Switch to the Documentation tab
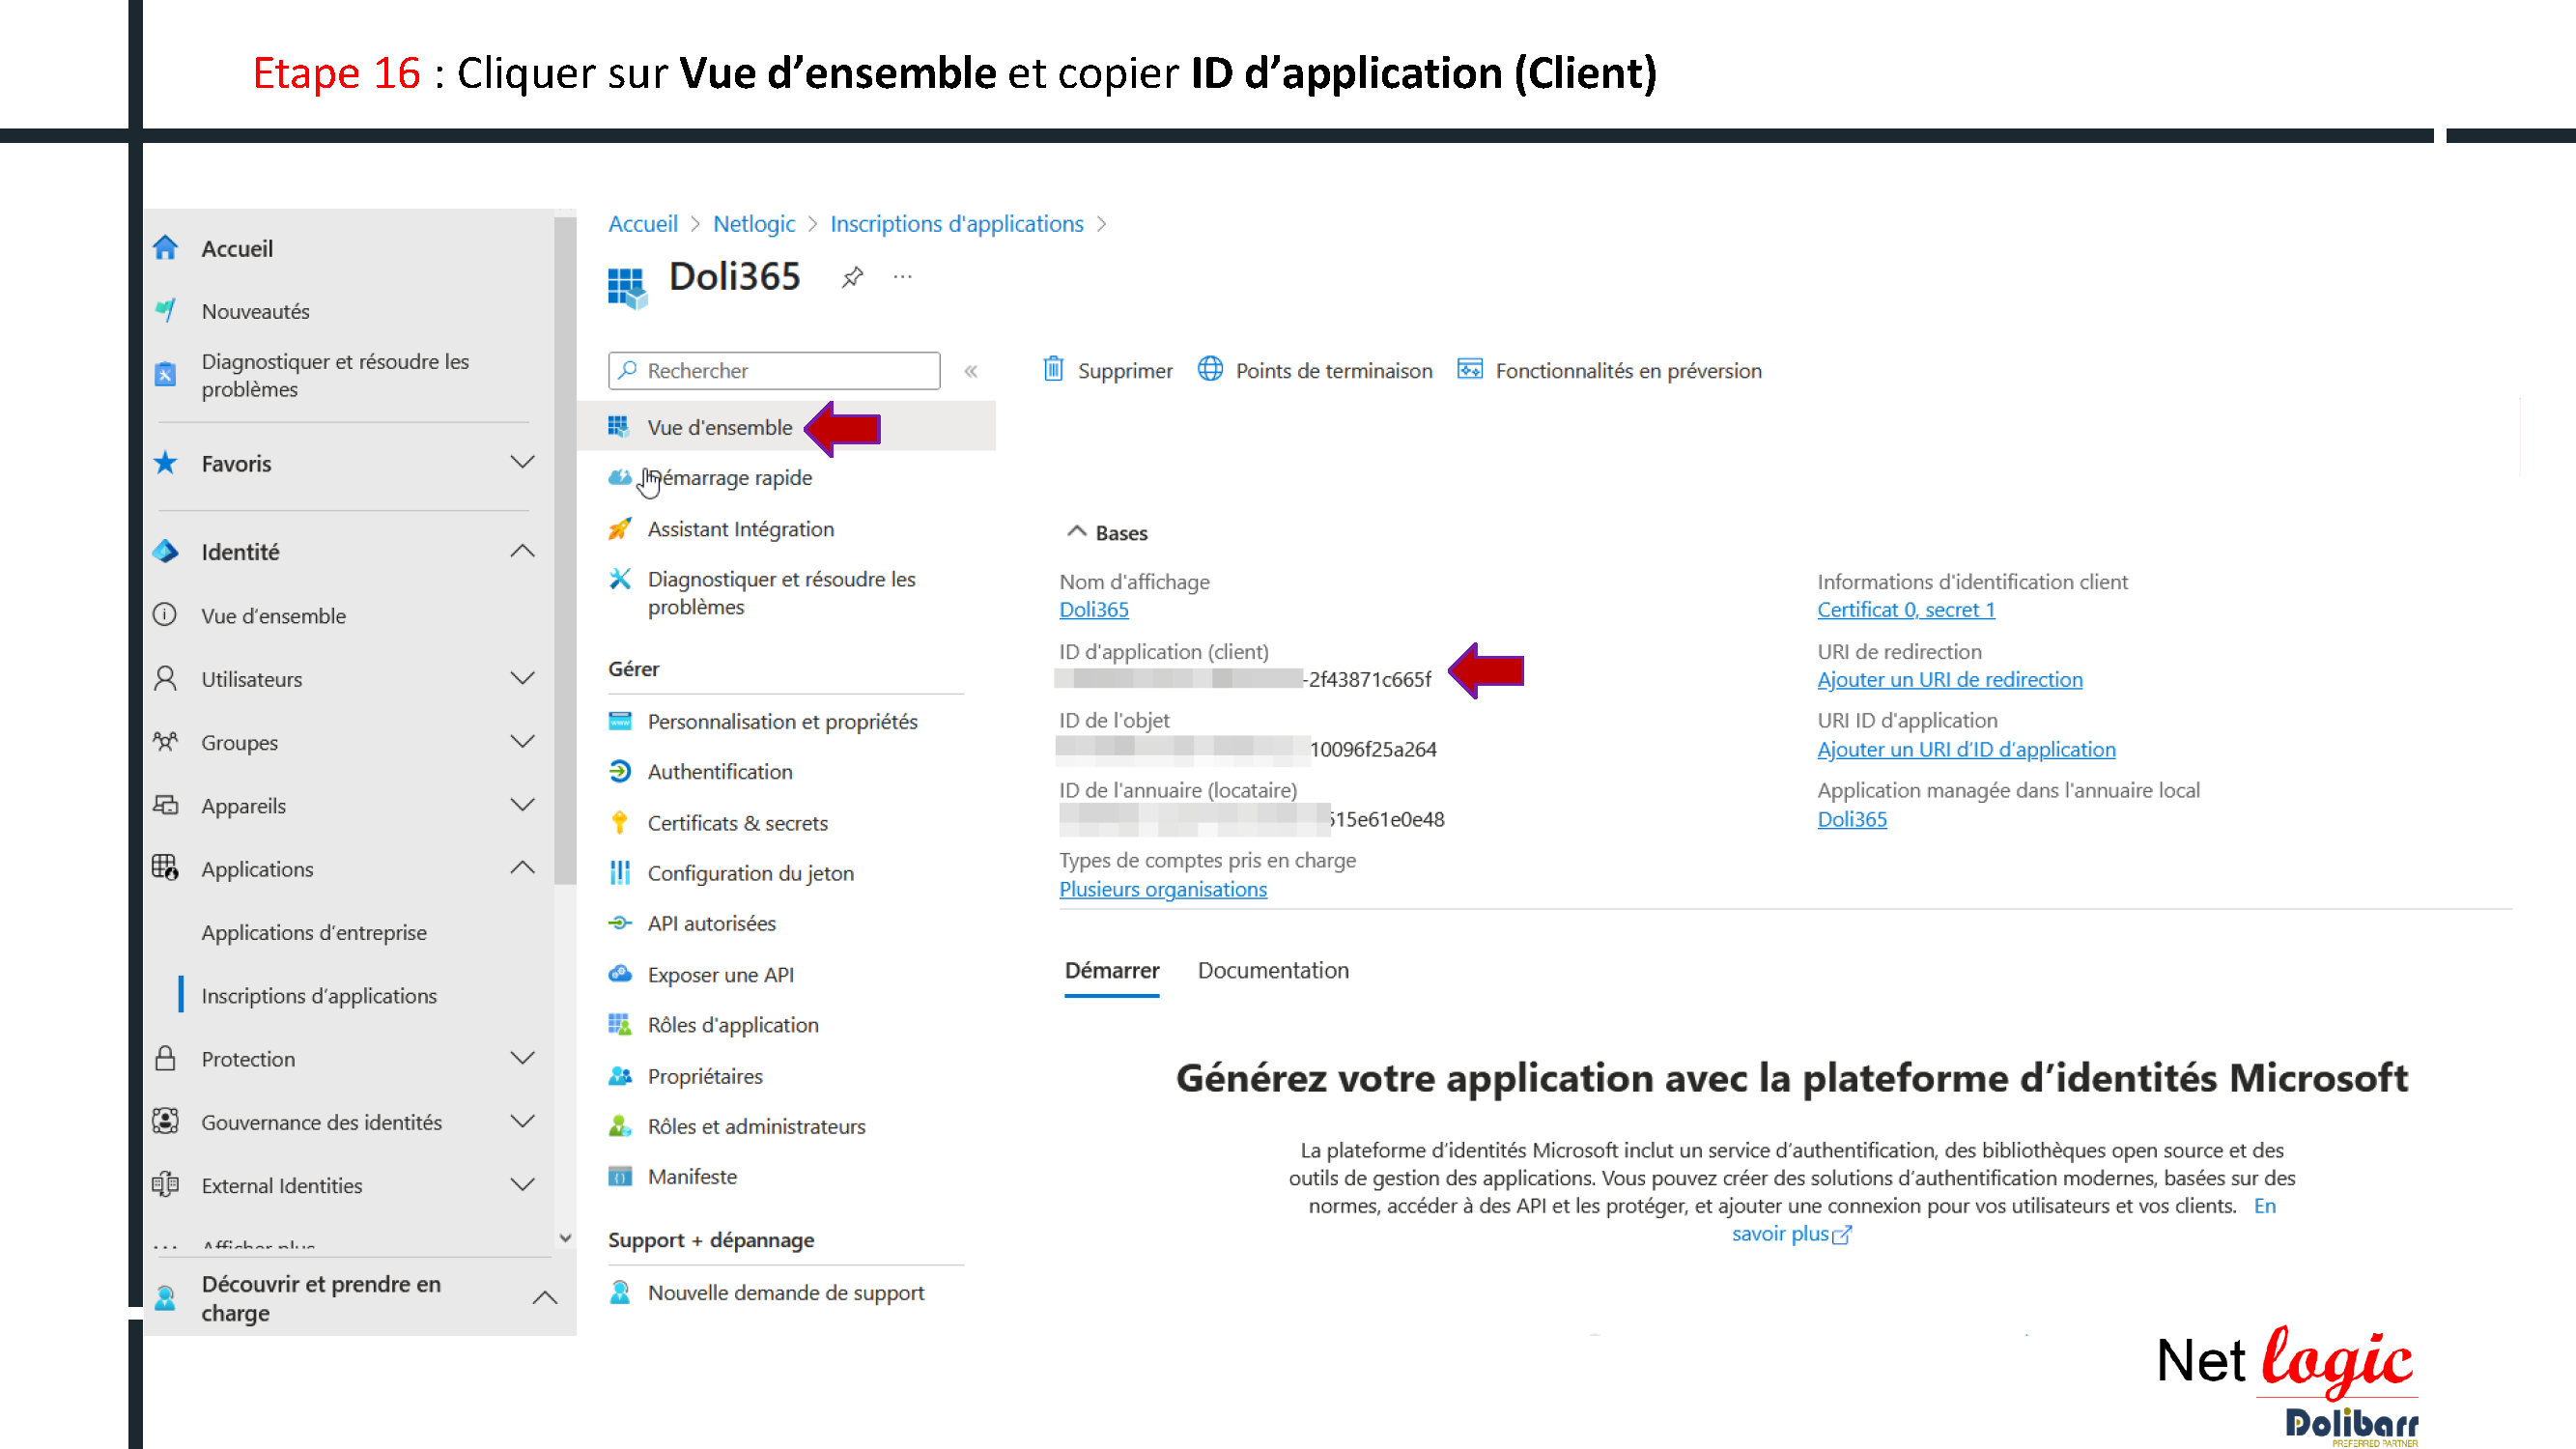This screenshot has height=1449, width=2576. [1273, 970]
